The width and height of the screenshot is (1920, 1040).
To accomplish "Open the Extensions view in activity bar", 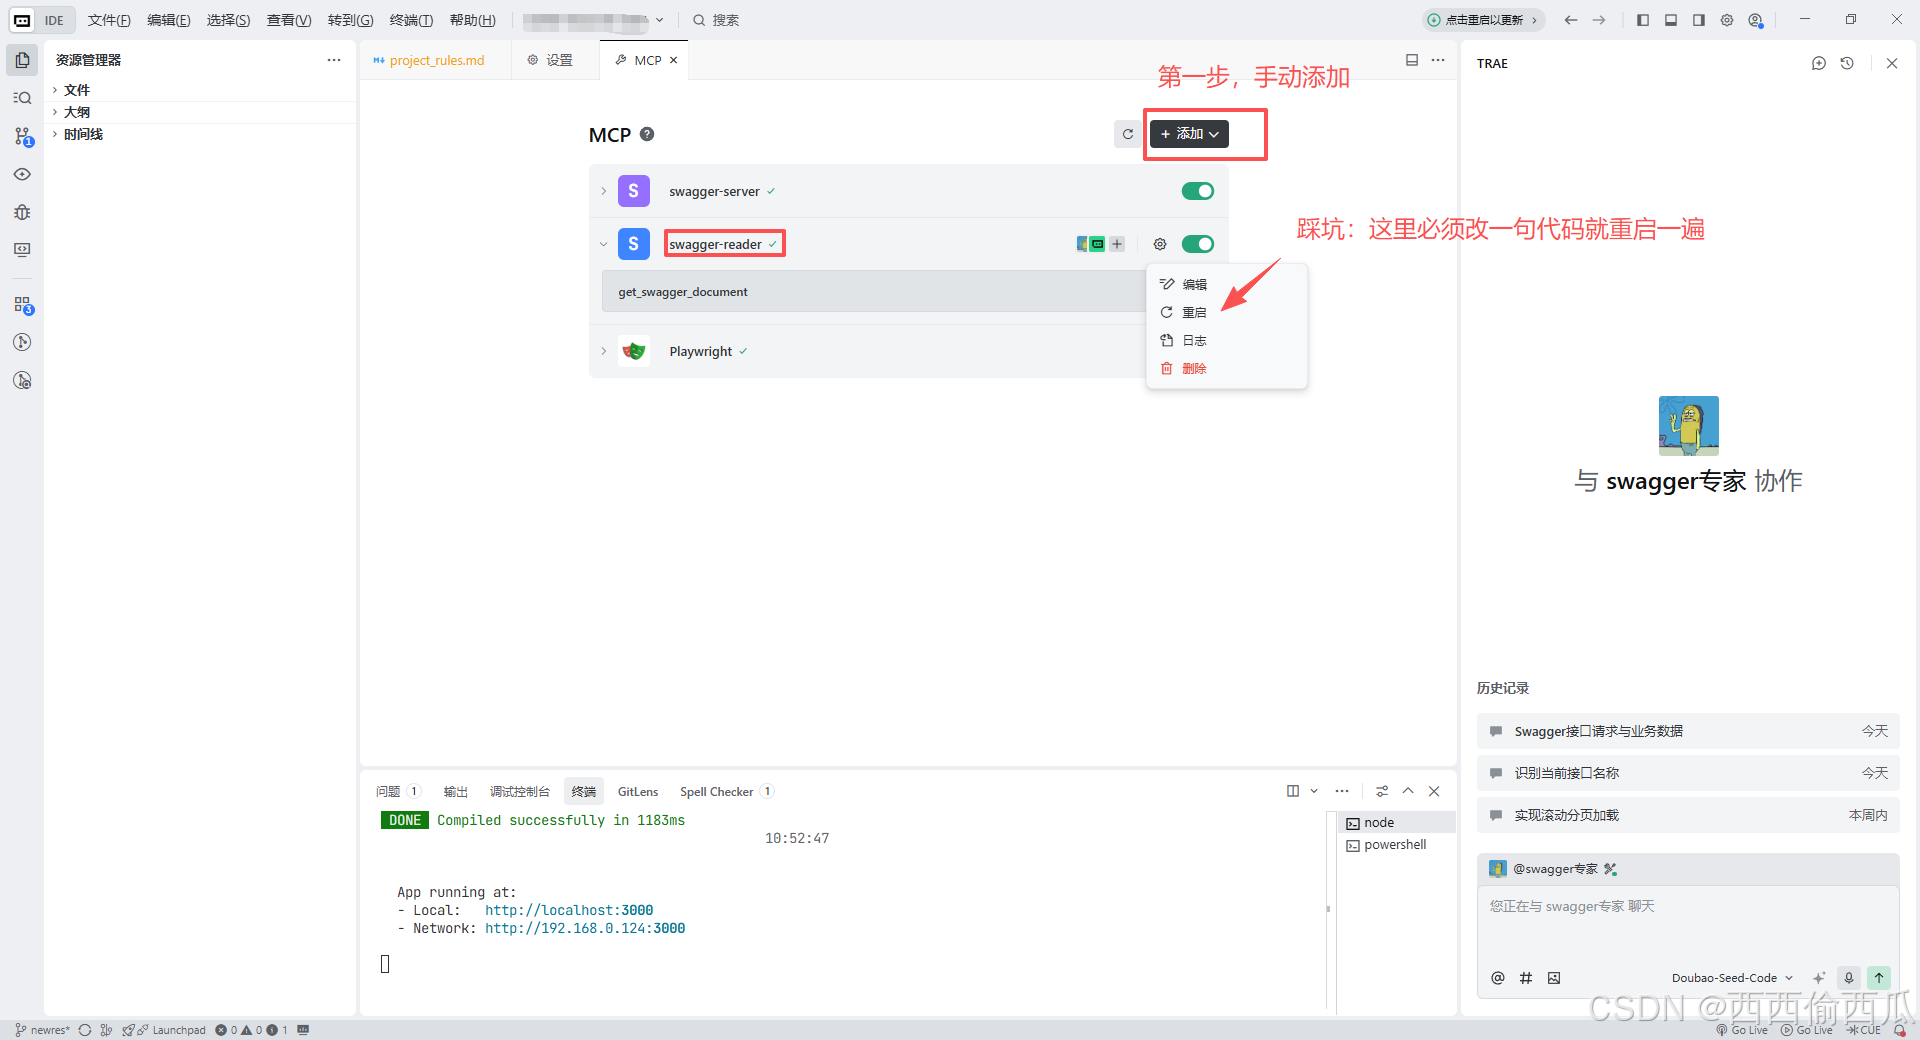I will point(22,305).
